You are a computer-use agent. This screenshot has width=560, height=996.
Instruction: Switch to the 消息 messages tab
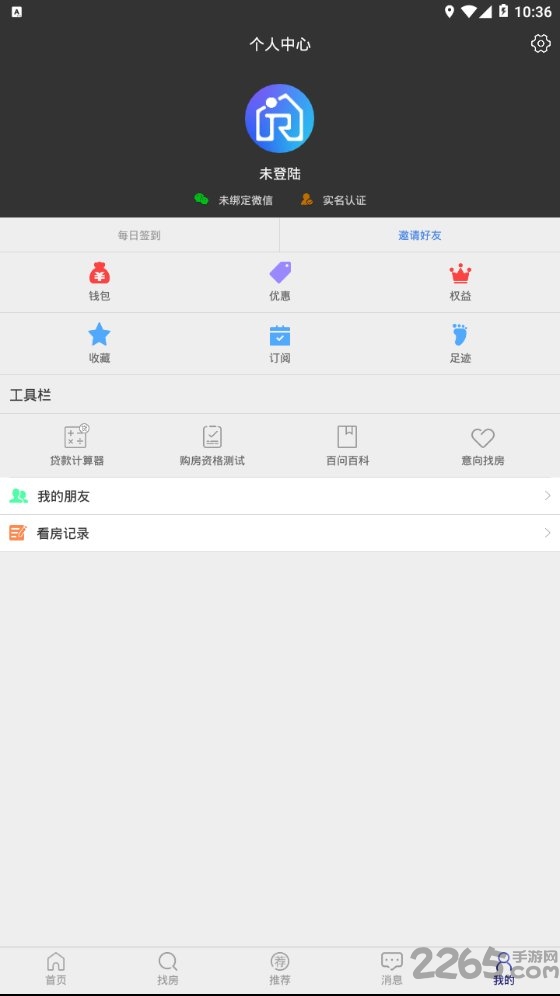coord(392,969)
